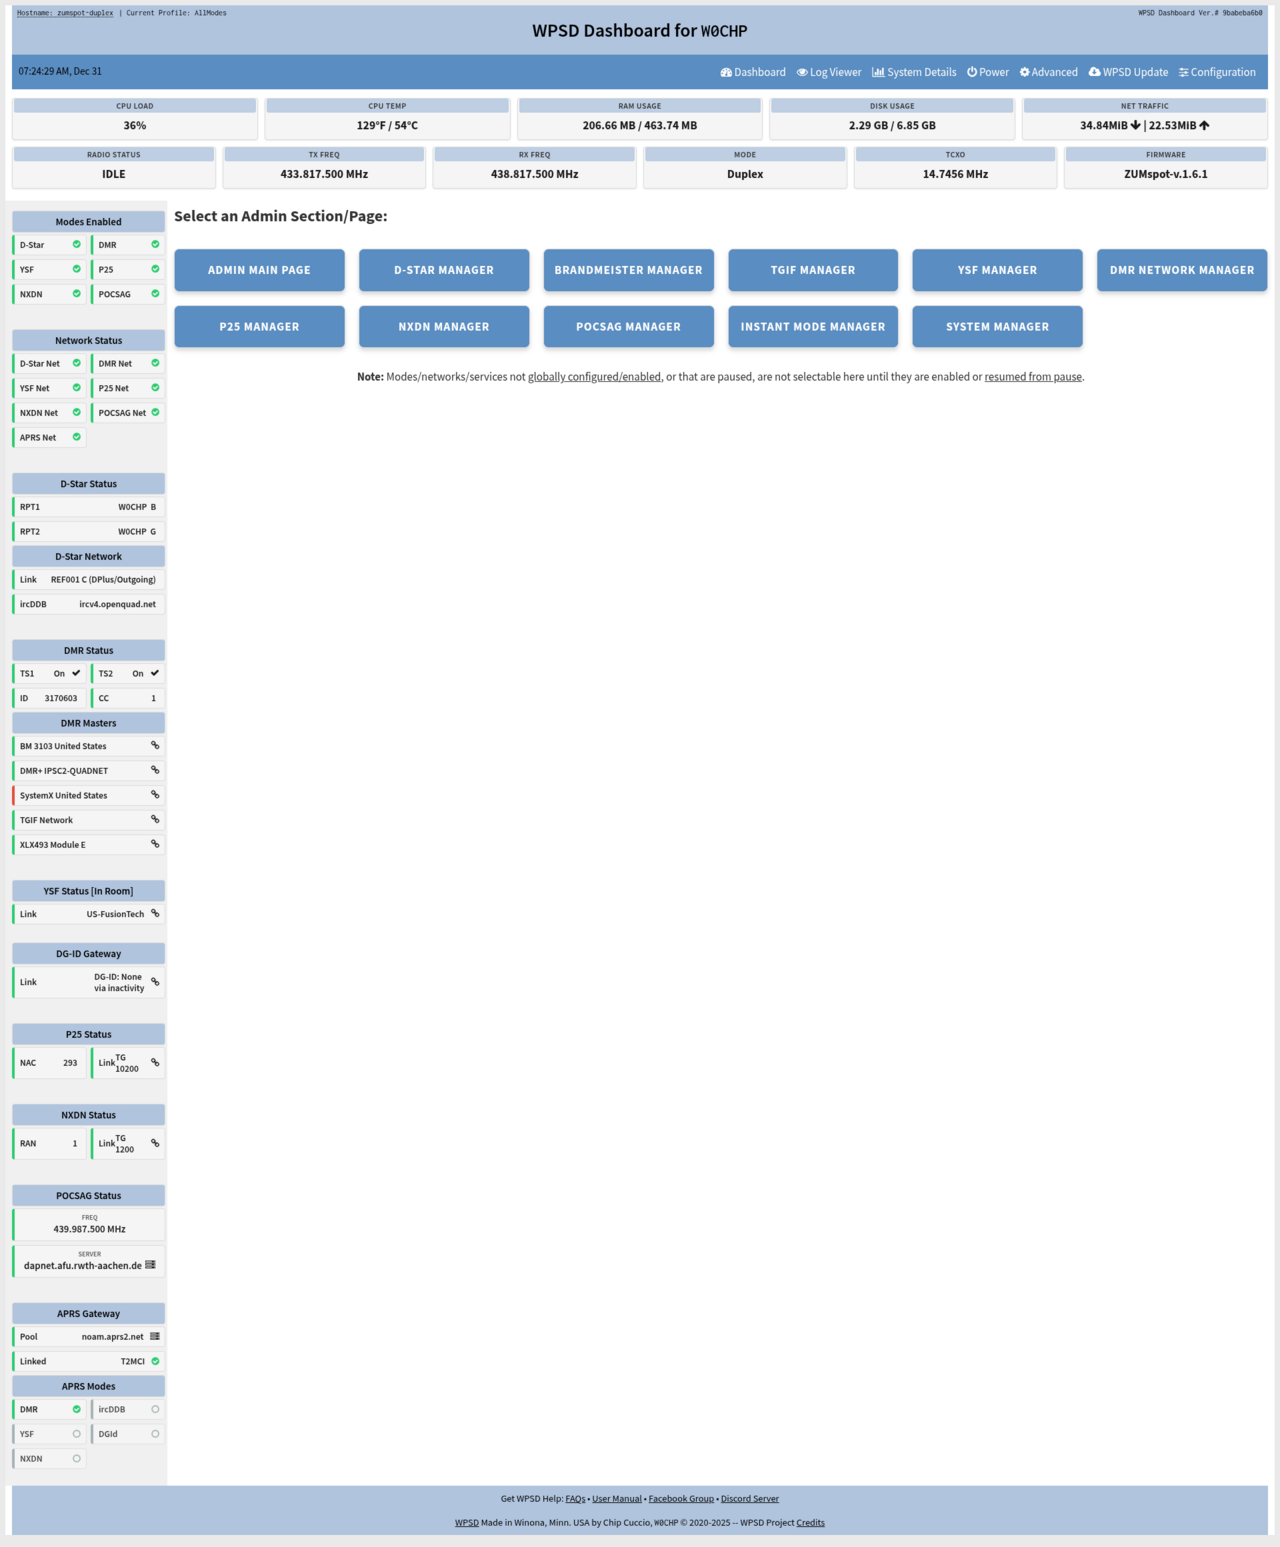This screenshot has height=1547, width=1280.
Task: Click the link icon next to XLX493 Module E
Action: (155, 845)
